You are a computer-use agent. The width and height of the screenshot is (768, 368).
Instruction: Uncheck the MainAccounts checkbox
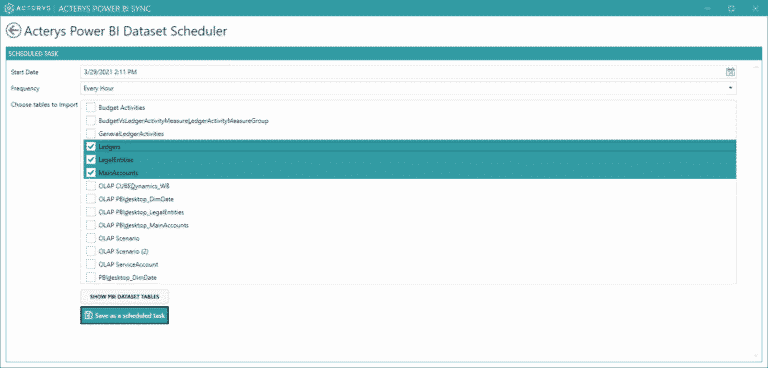[x=91, y=173]
